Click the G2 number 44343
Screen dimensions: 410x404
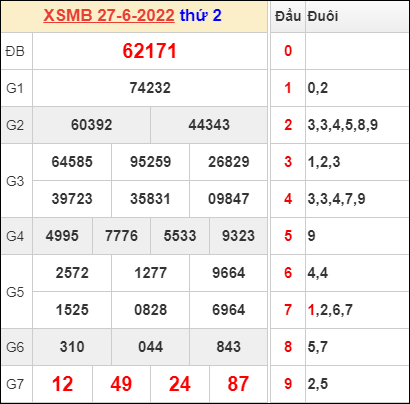209,125
